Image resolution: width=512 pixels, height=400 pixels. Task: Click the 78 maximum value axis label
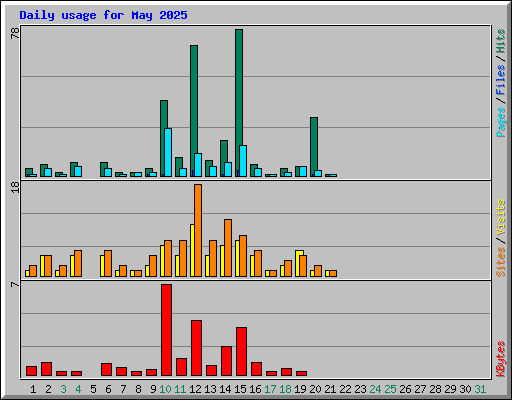(x=15, y=33)
